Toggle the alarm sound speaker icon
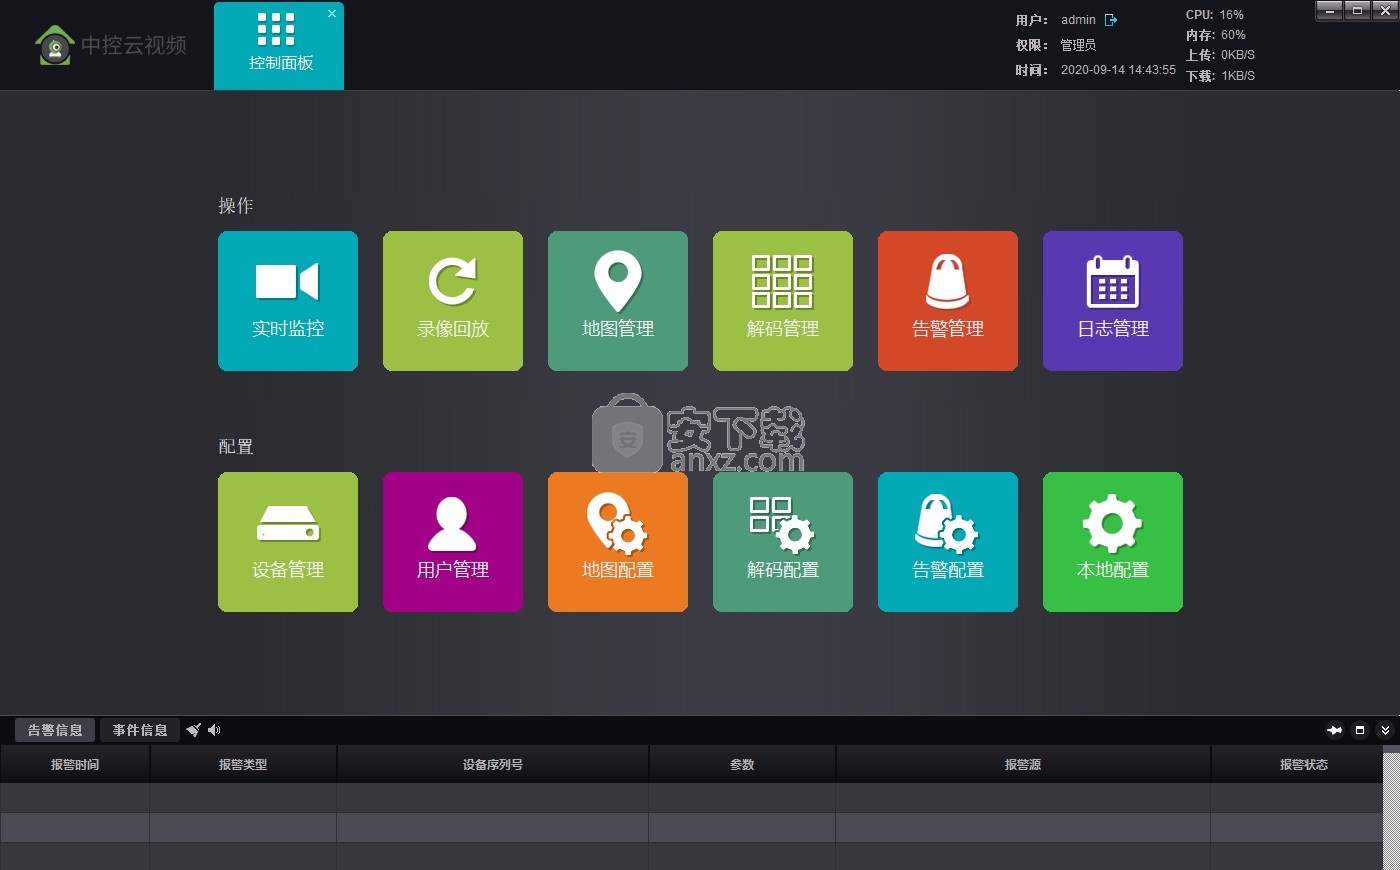 pos(214,730)
